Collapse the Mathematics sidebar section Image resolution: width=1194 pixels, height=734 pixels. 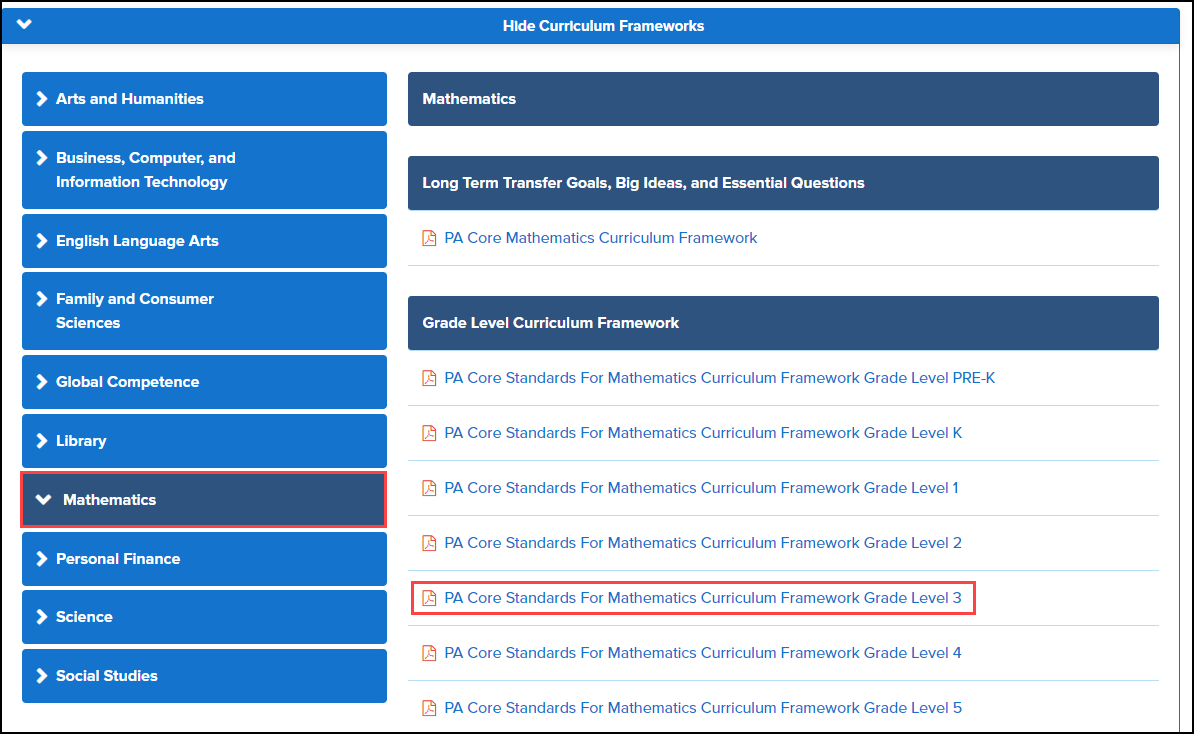204,500
